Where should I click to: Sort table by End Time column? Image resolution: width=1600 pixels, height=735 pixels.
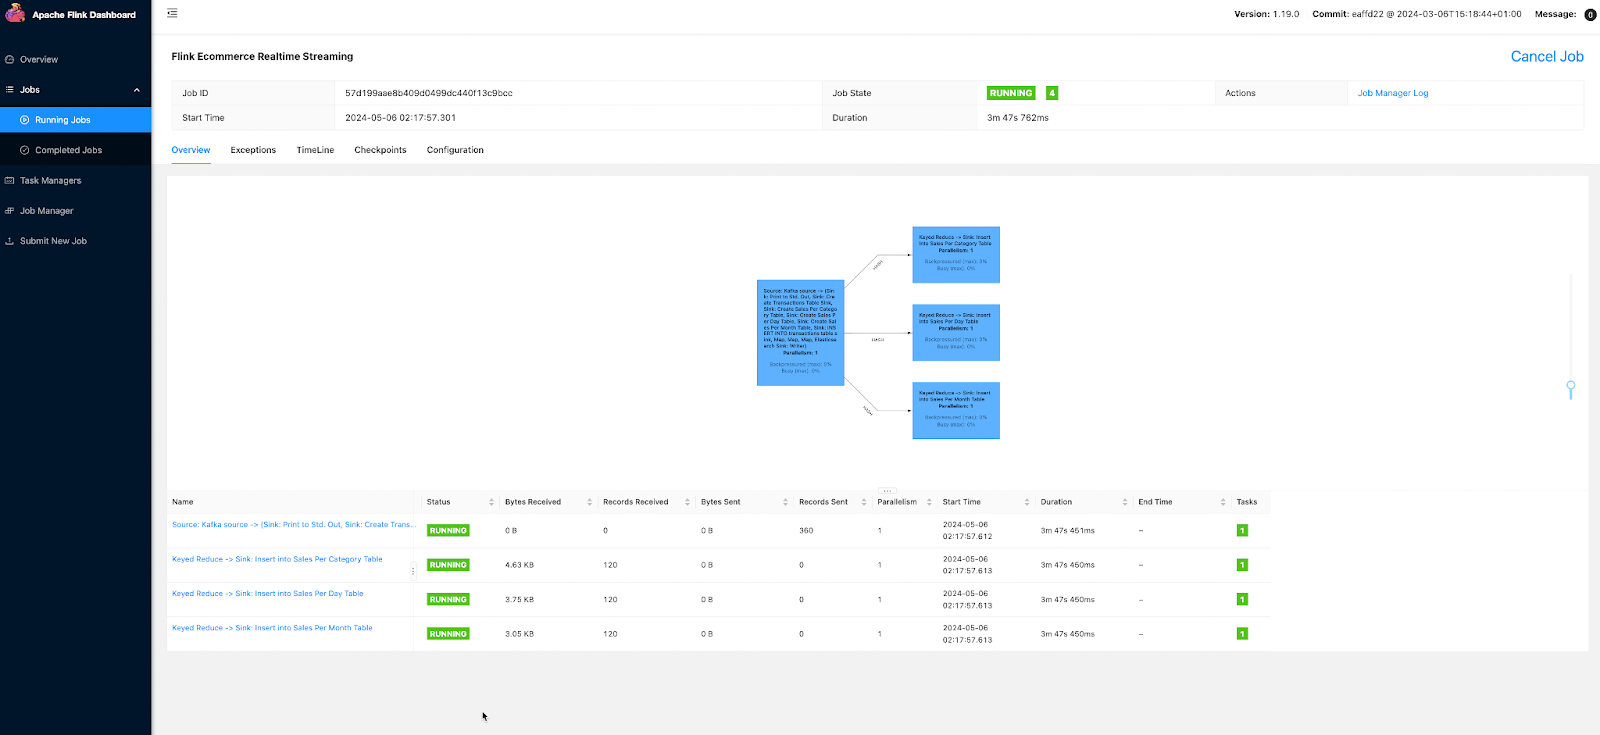coord(1223,502)
